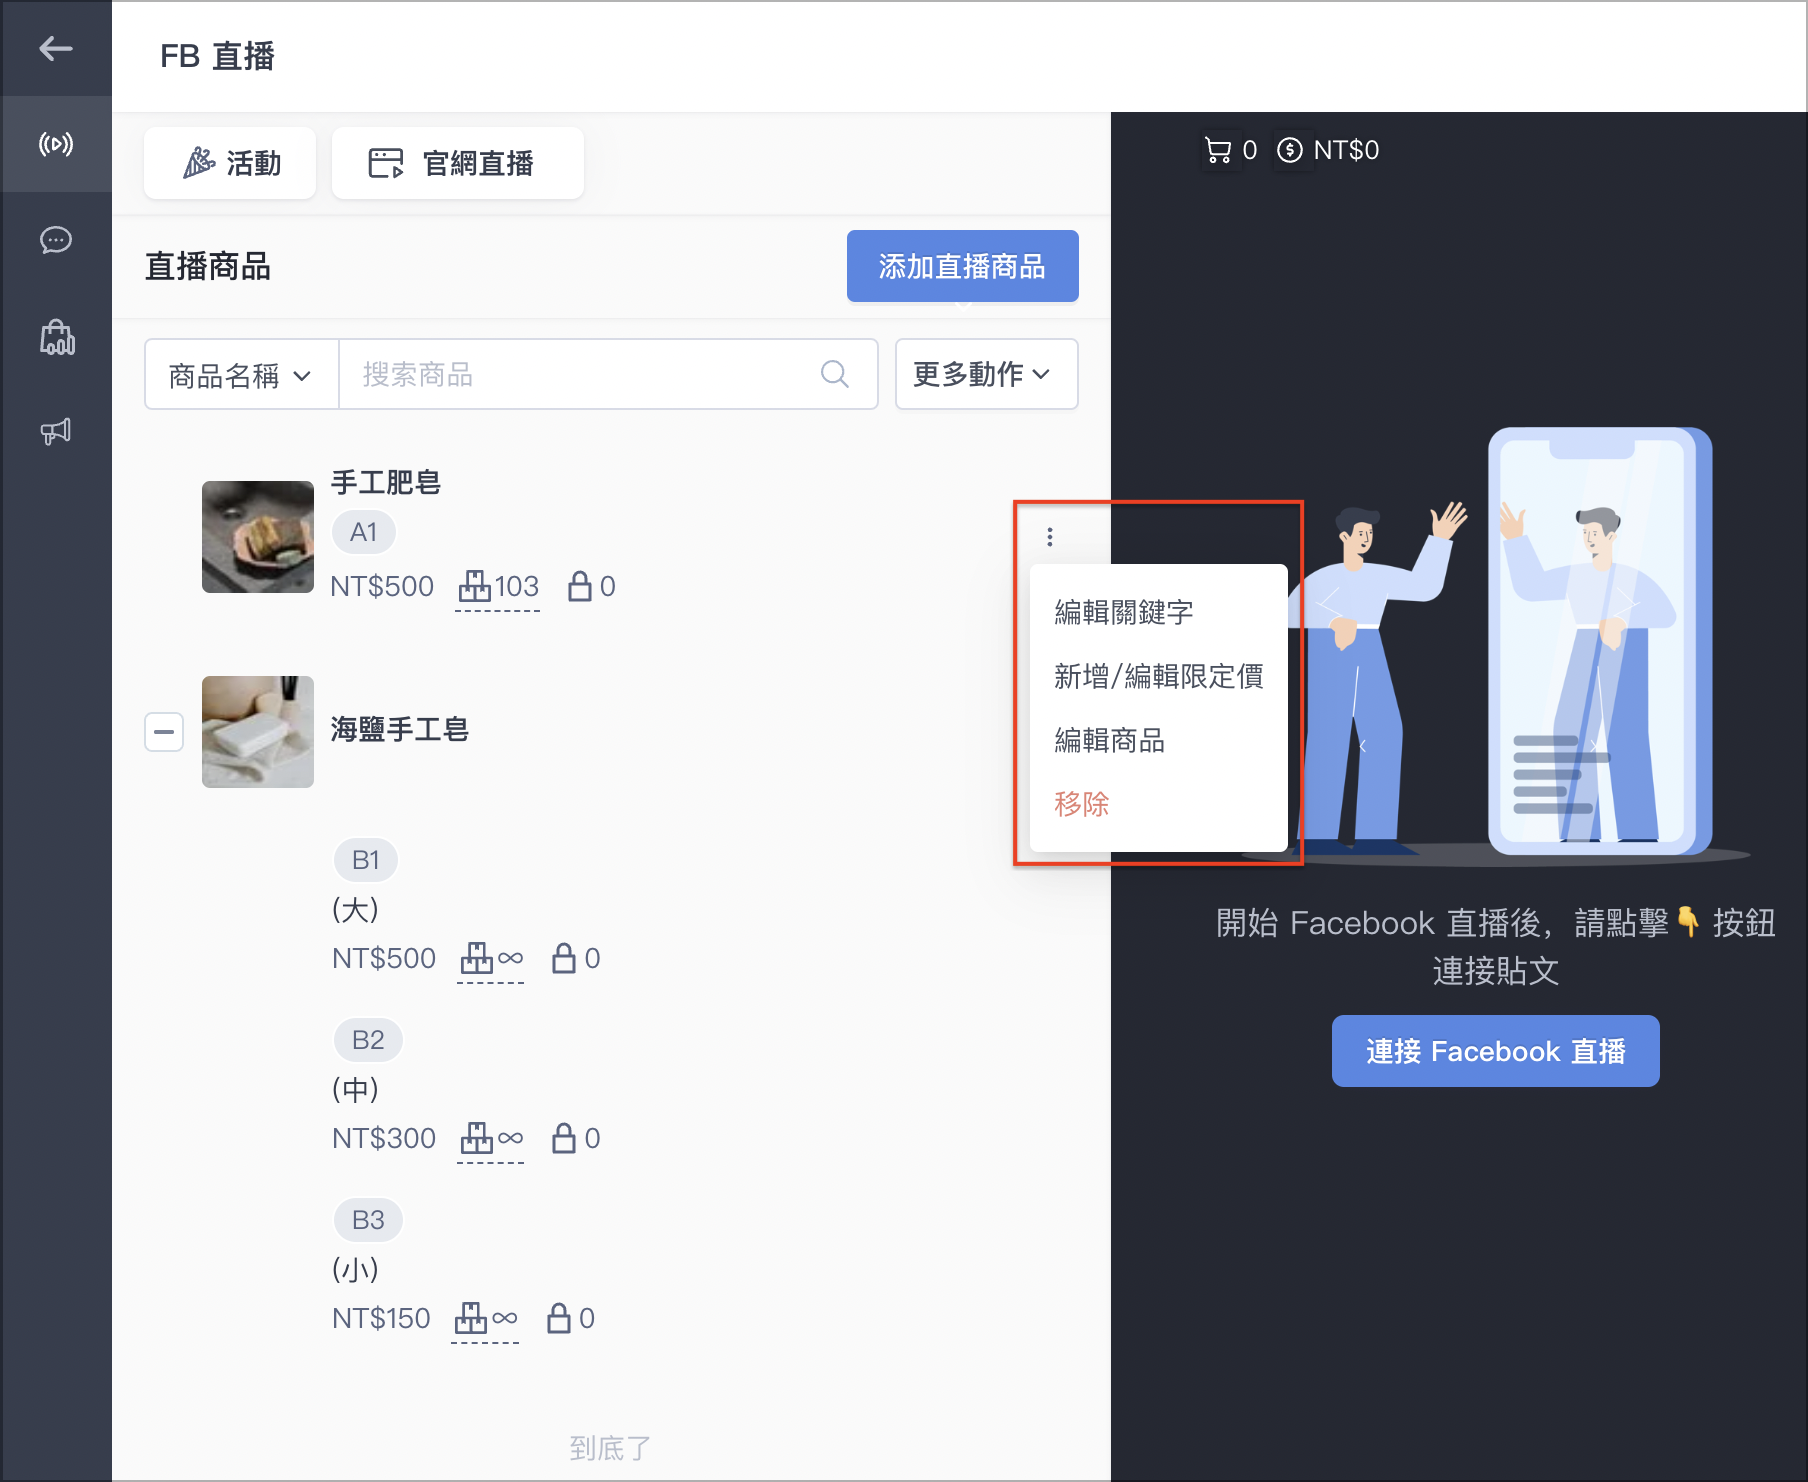This screenshot has width=1808, height=1482.
Task: Click the search magnifier icon
Action: coord(835,374)
